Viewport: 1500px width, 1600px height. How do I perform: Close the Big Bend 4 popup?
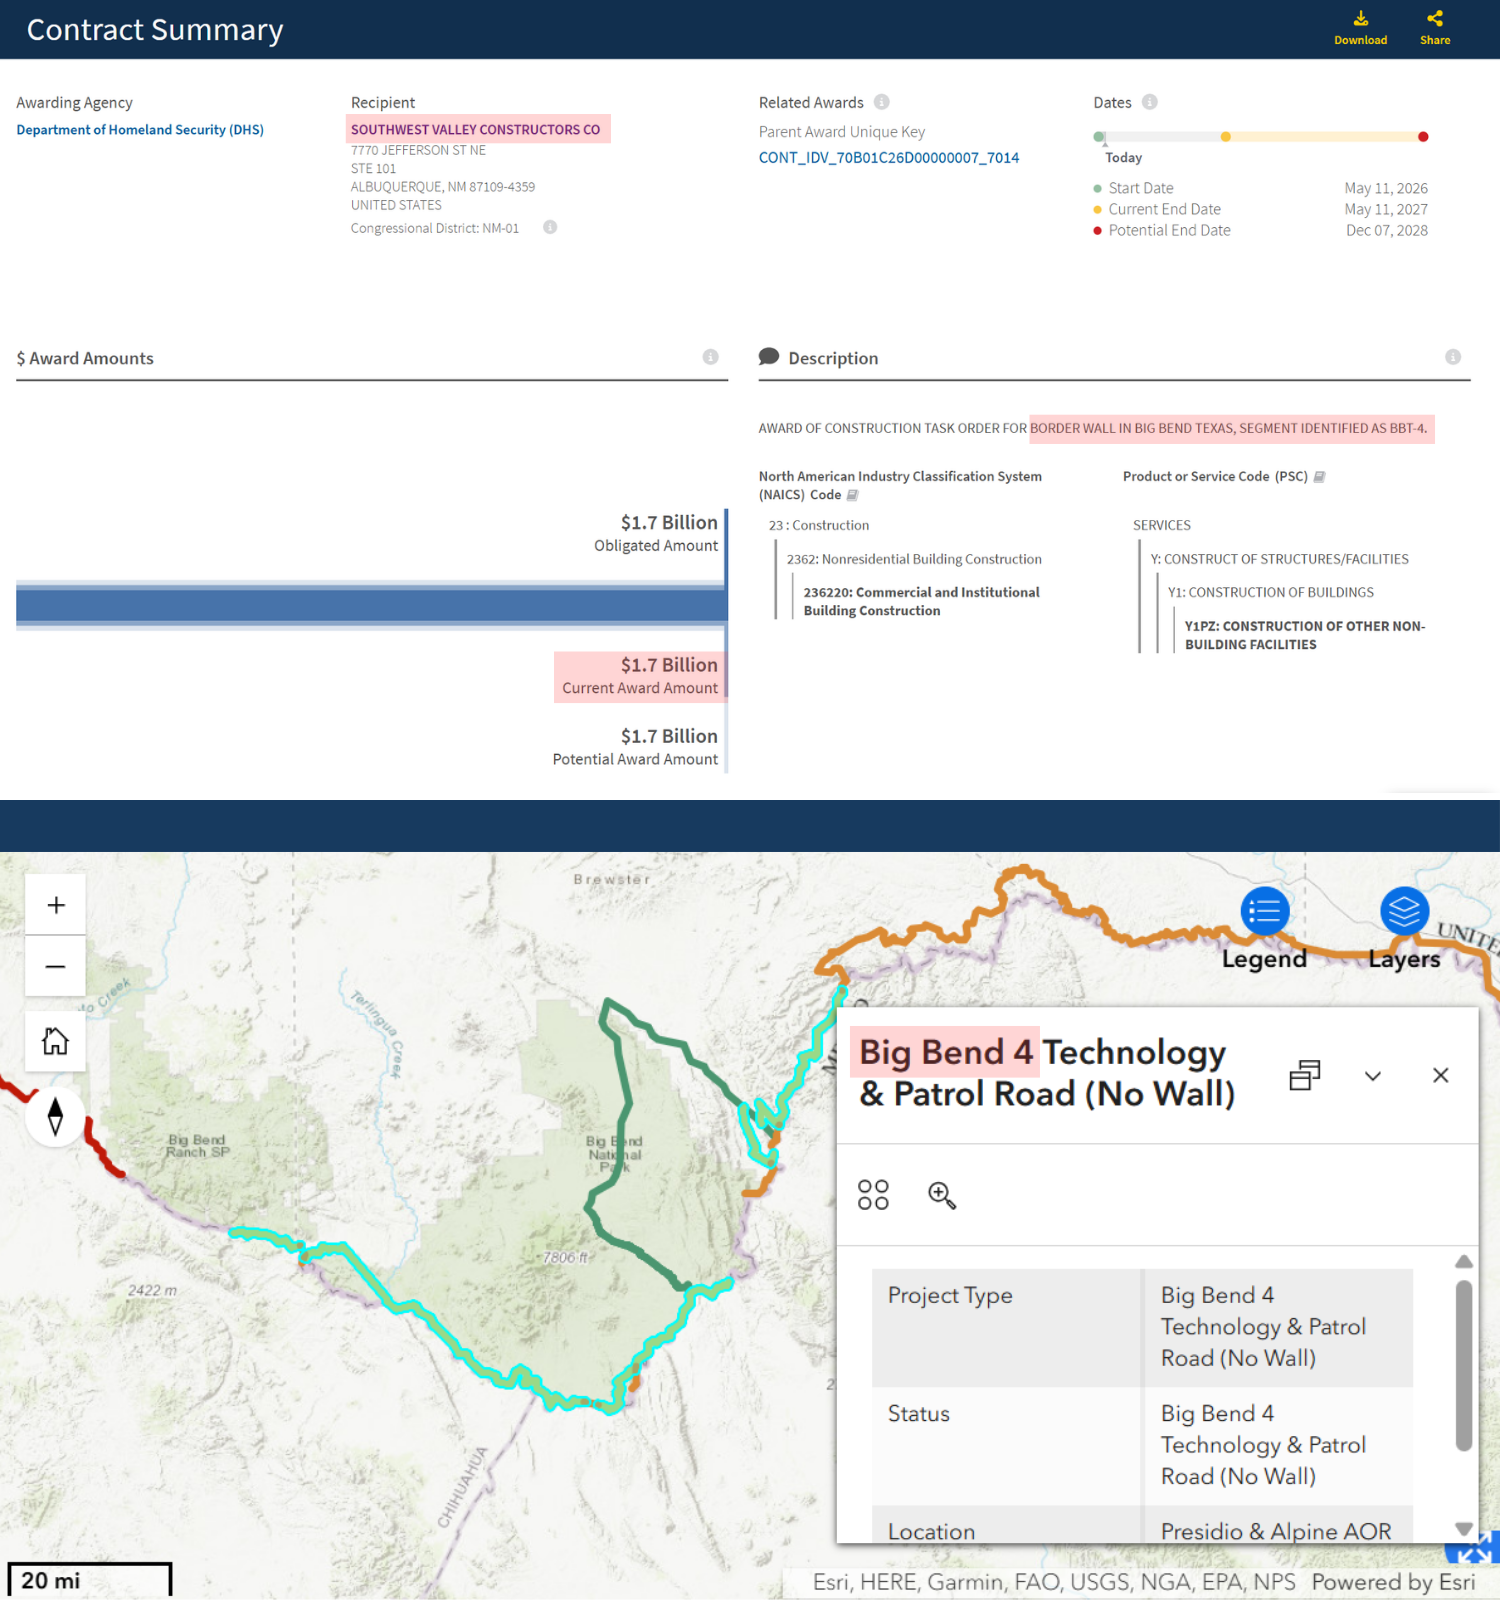coord(1441,1075)
